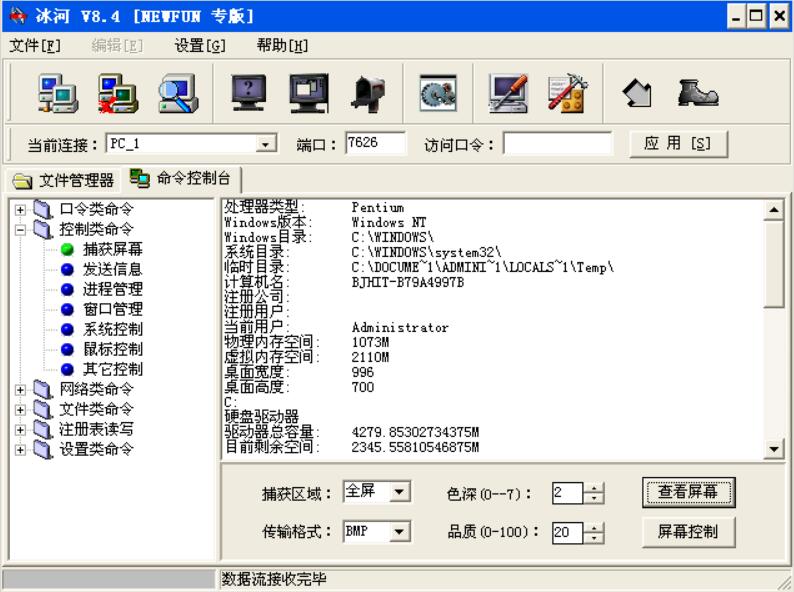794x592 pixels.
Task: Open the 当前连接 PC_1 dropdown
Action: [265, 144]
